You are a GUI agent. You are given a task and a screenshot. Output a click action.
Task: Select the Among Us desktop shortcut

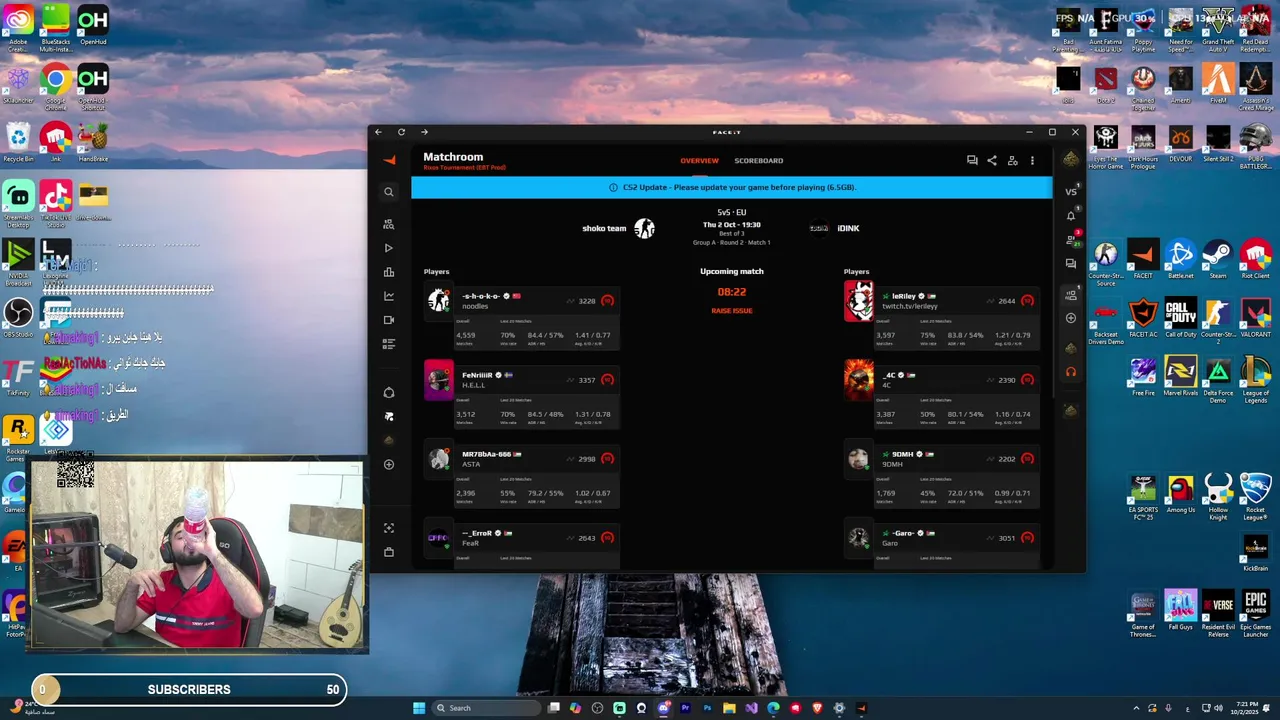coord(1180,494)
